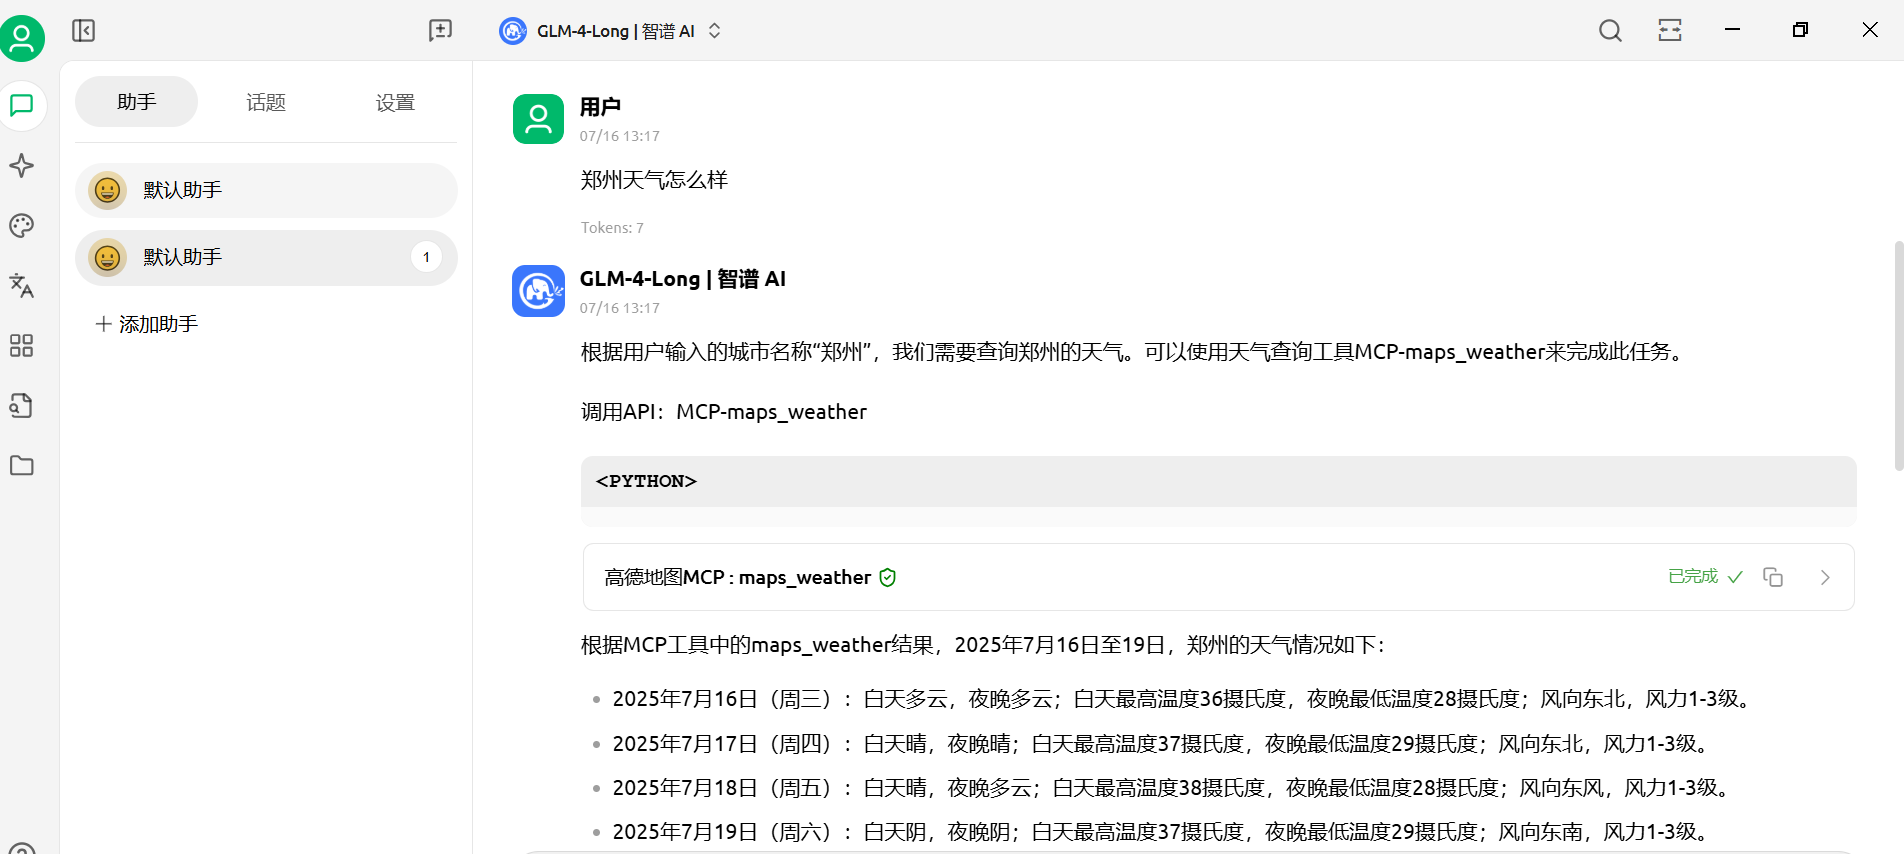The image size is (1904, 854).
Task: Expand the maps_weather tool call details
Action: click(x=1825, y=577)
